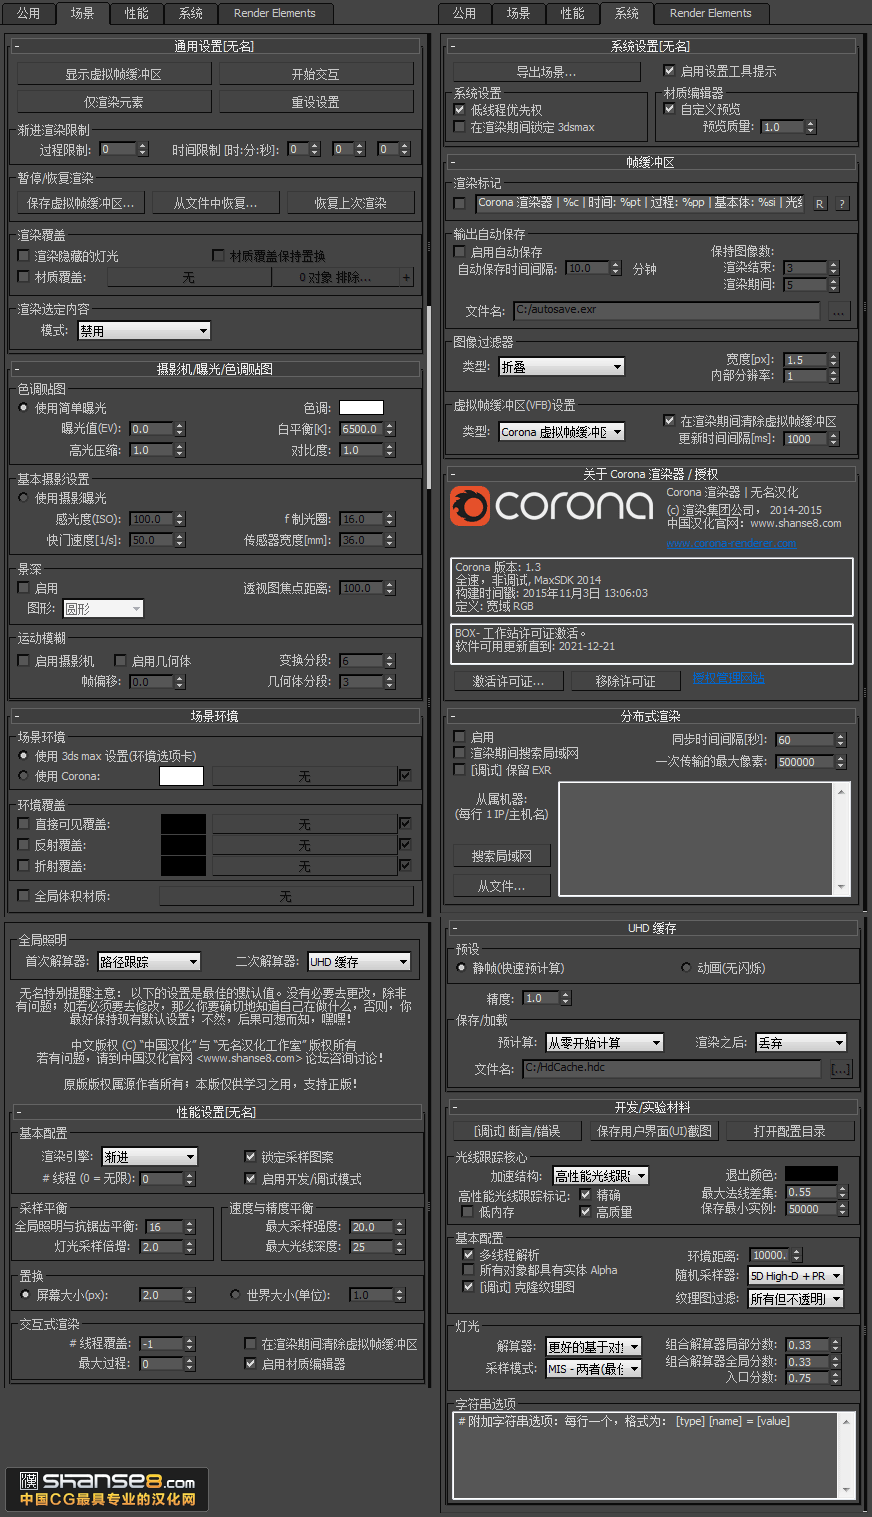Open the 渲染之后 dropdown showing 丢弃
The height and width of the screenshot is (1517, 872).
(801, 1043)
